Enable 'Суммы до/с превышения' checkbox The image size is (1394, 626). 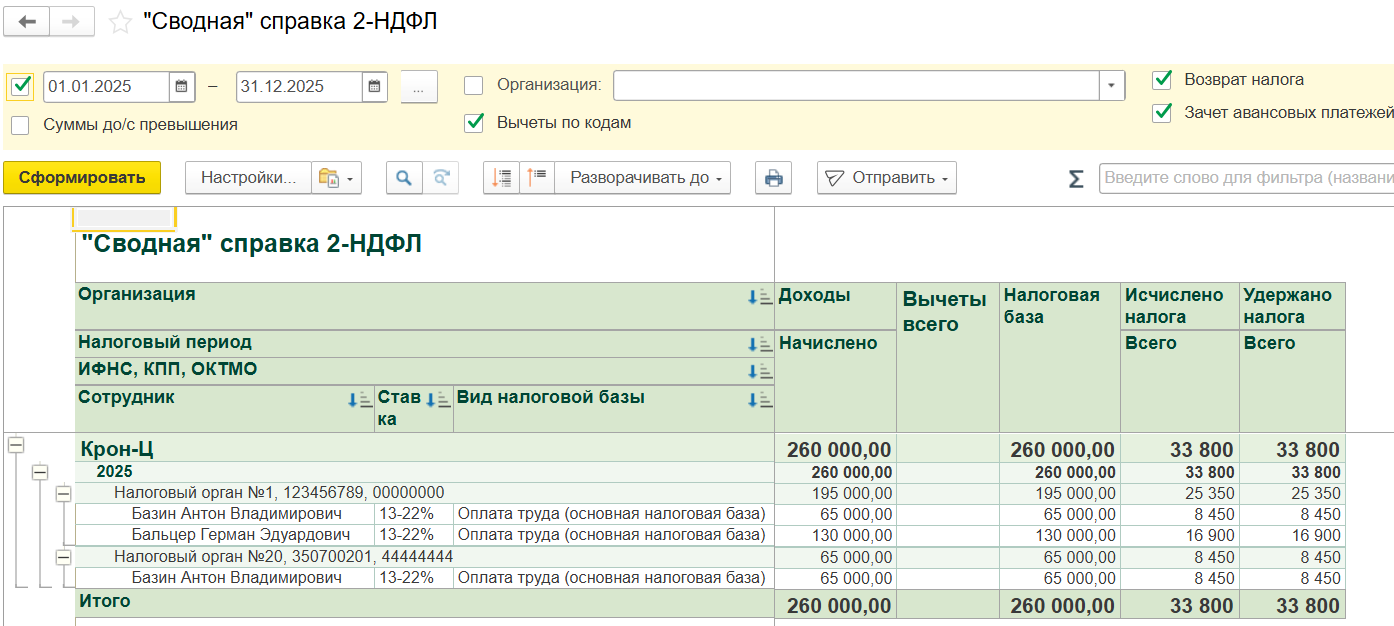pyautogui.click(x=20, y=125)
